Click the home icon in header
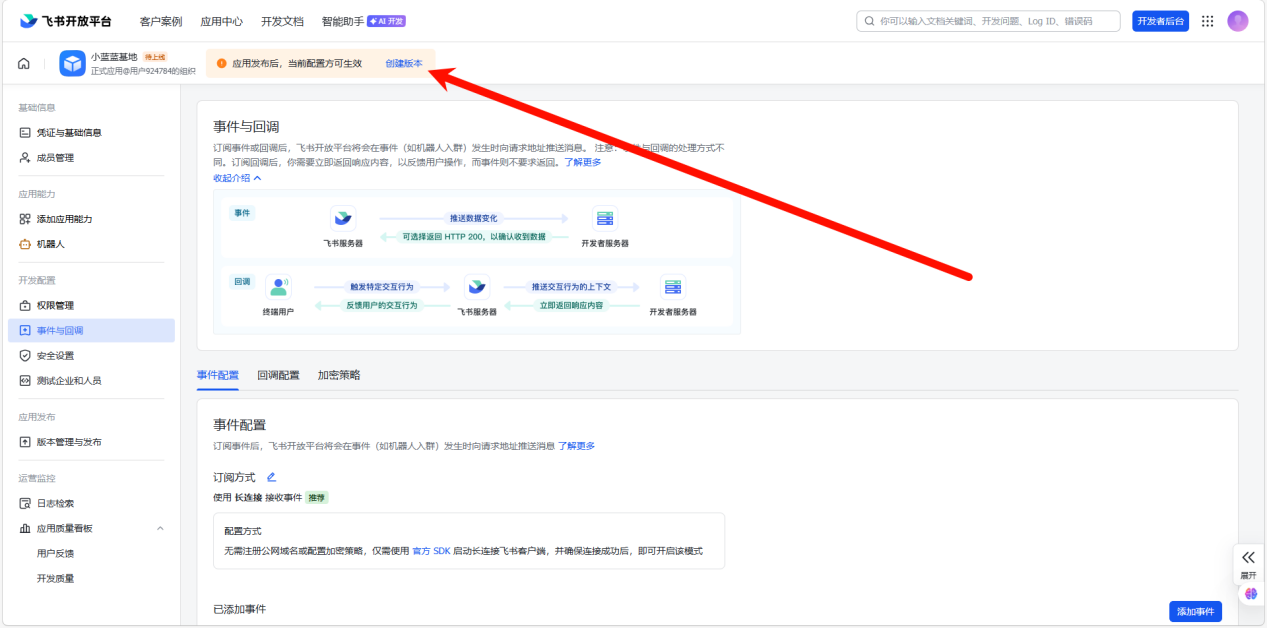Screen dimensions: 1267x628 pos(23,64)
